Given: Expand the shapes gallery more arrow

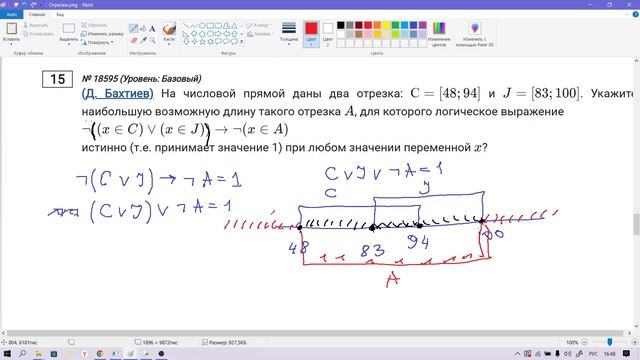Looking at the screenshot, I should click(242, 41).
